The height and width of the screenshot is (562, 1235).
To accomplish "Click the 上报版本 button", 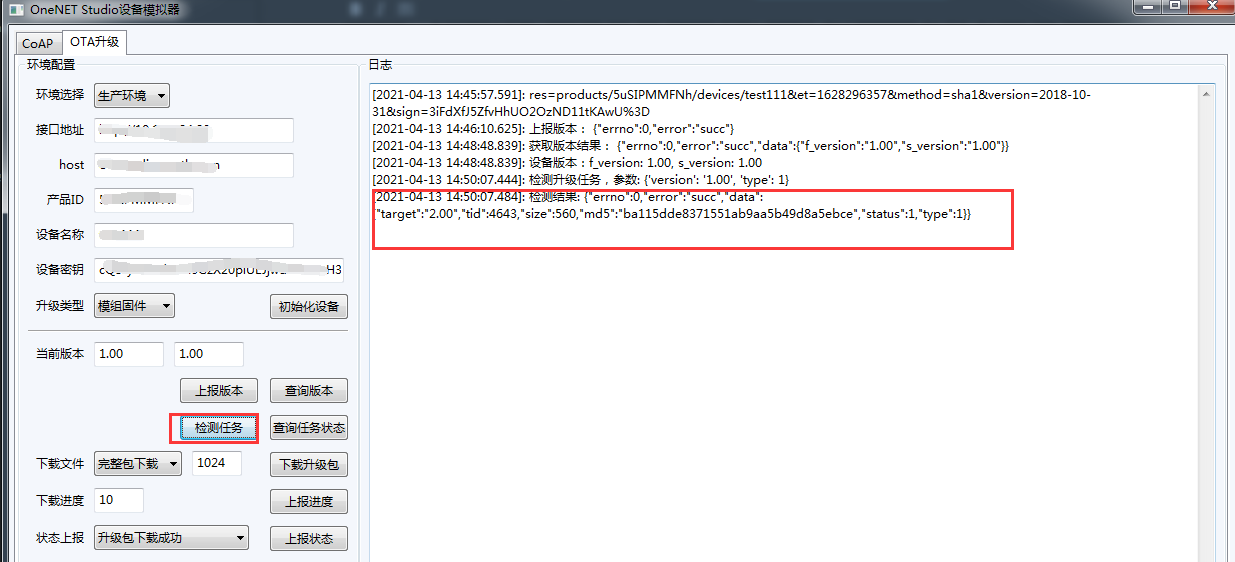I will (219, 390).
